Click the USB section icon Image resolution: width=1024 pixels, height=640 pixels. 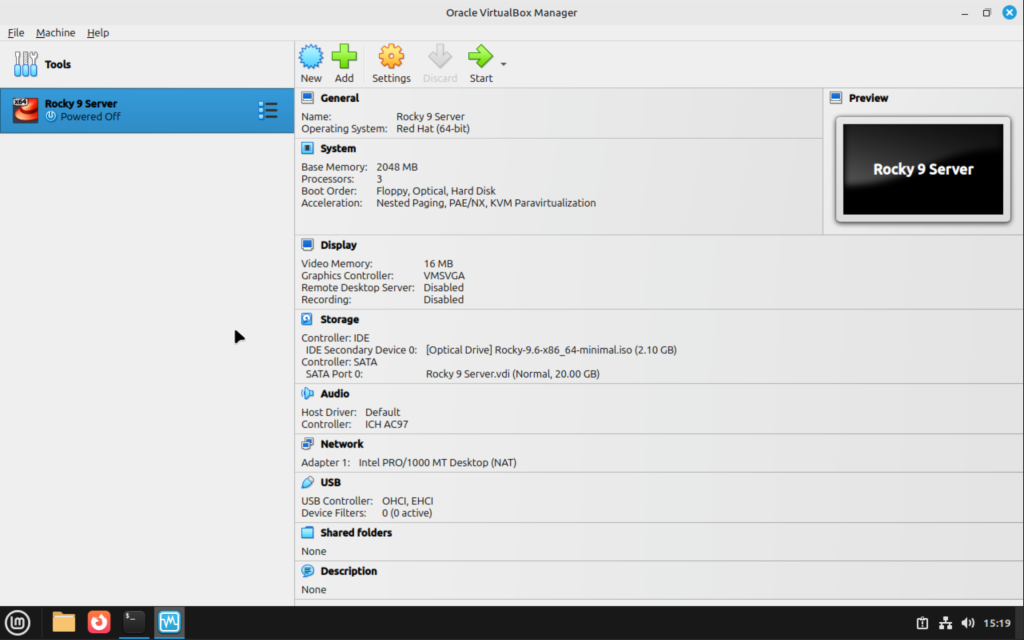pyautogui.click(x=306, y=481)
